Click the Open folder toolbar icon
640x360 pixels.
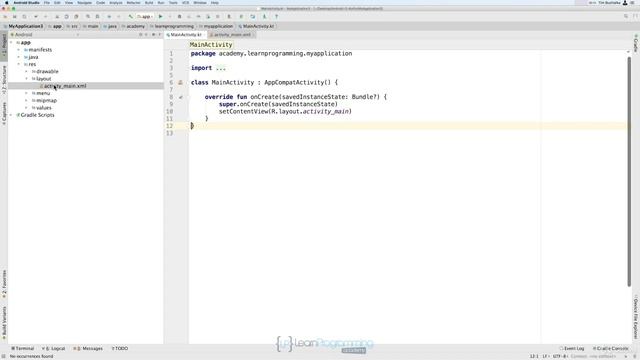[5, 17]
